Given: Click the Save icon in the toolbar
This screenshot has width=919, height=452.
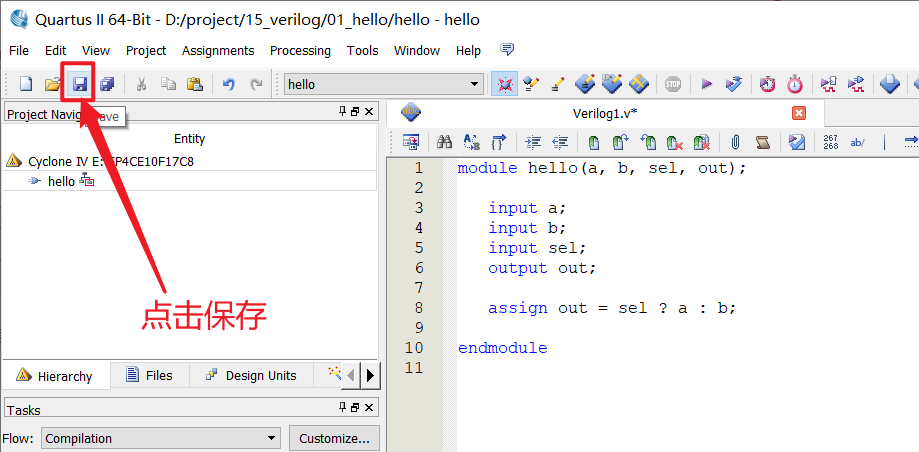Looking at the screenshot, I should 80,84.
